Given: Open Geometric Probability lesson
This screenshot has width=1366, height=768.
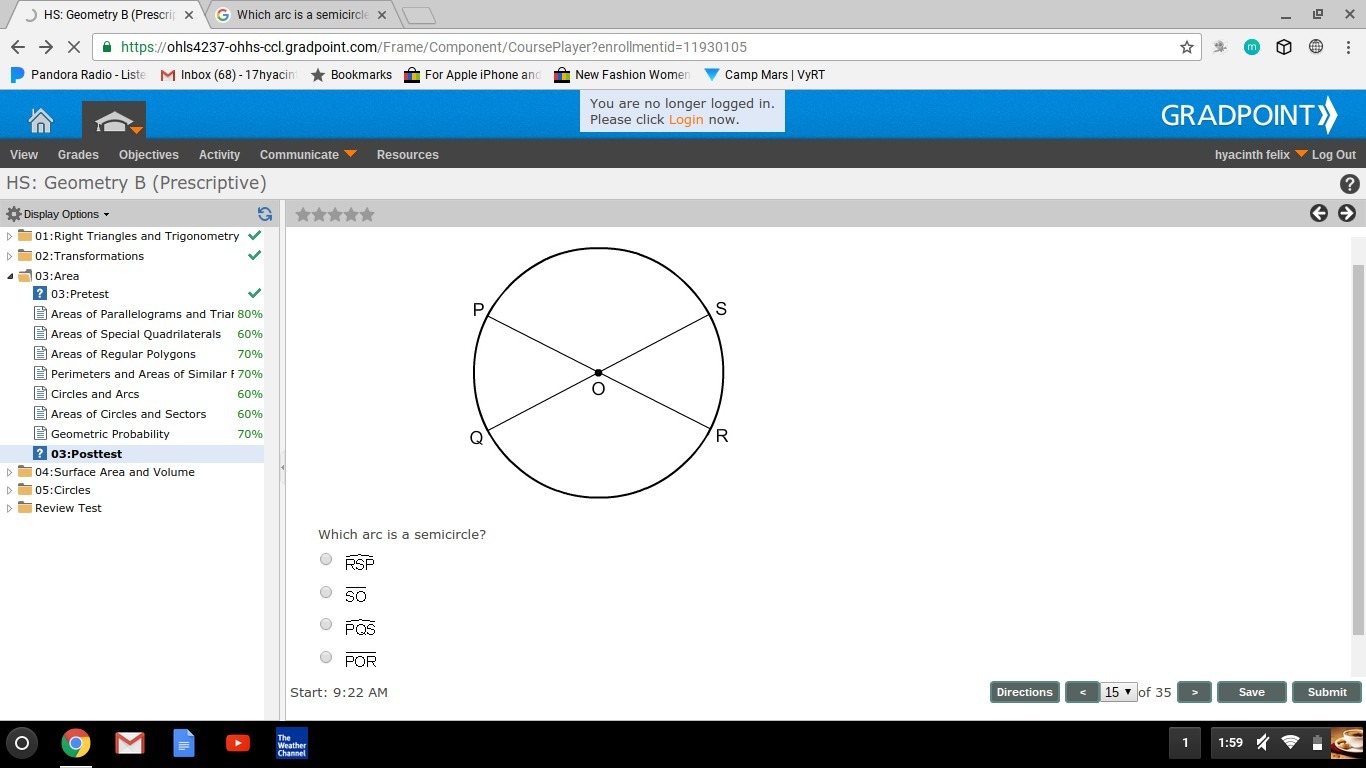Looking at the screenshot, I should point(110,434).
